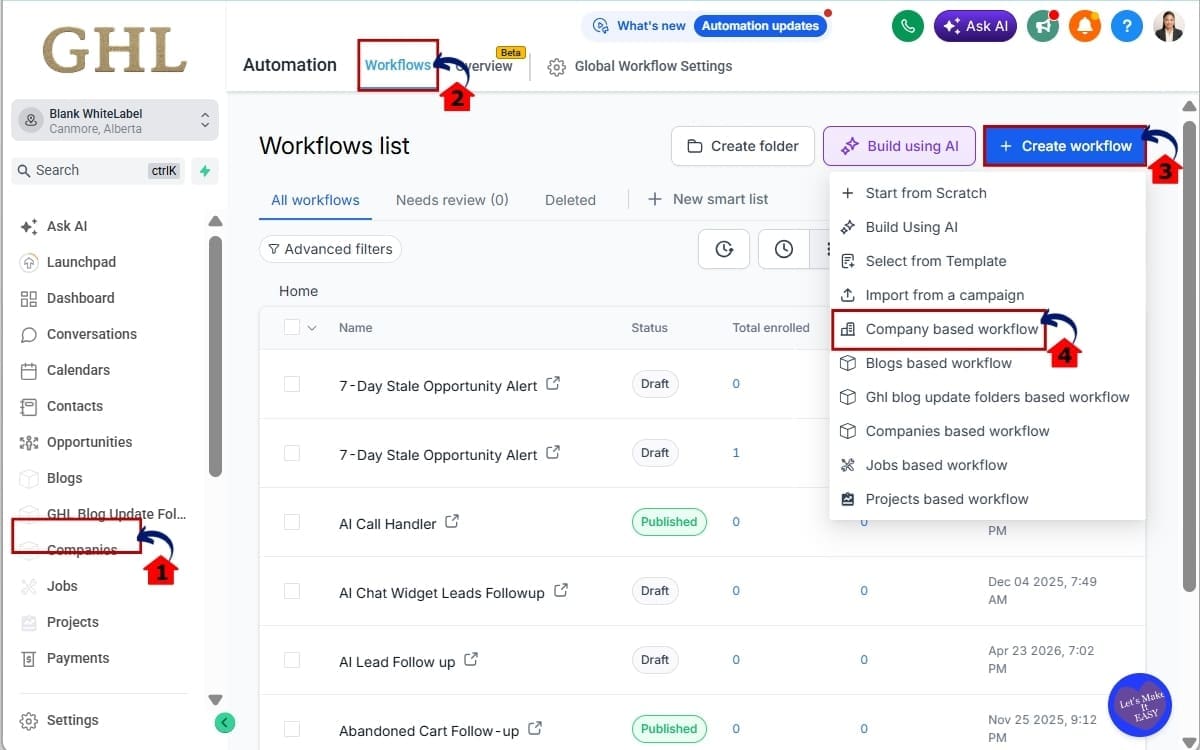The height and width of the screenshot is (750, 1200).
Task: Click the green phone dialer icon
Action: (x=907, y=26)
